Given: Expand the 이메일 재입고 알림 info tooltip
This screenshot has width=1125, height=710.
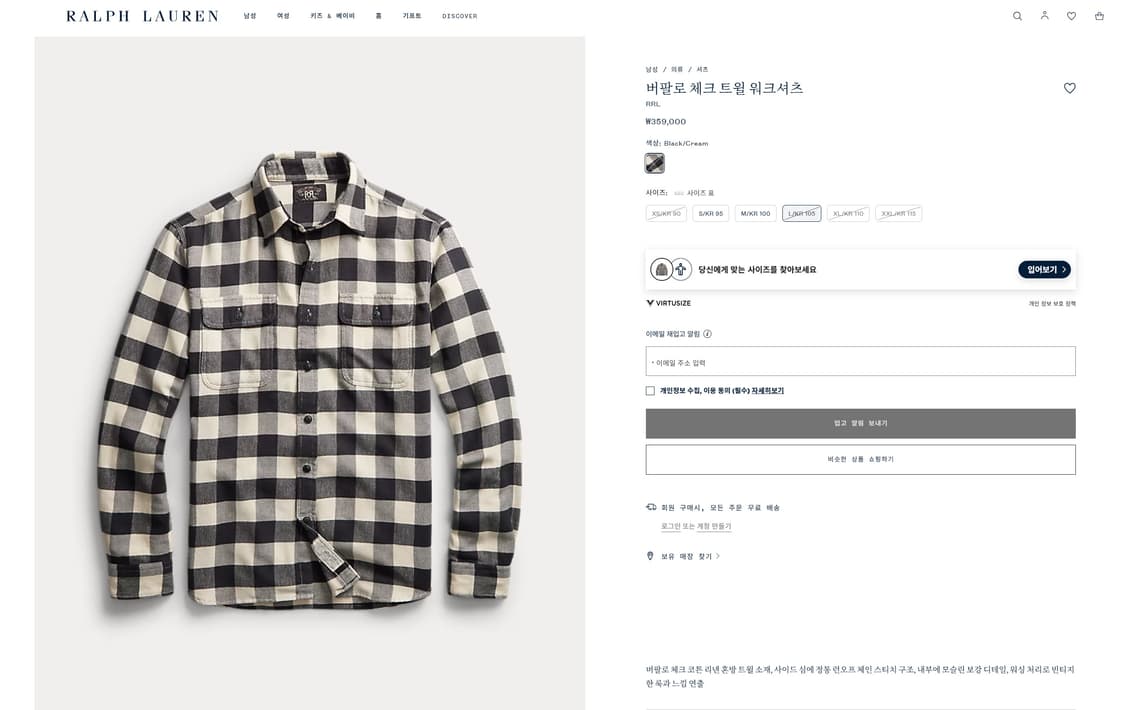Looking at the screenshot, I should 708,333.
